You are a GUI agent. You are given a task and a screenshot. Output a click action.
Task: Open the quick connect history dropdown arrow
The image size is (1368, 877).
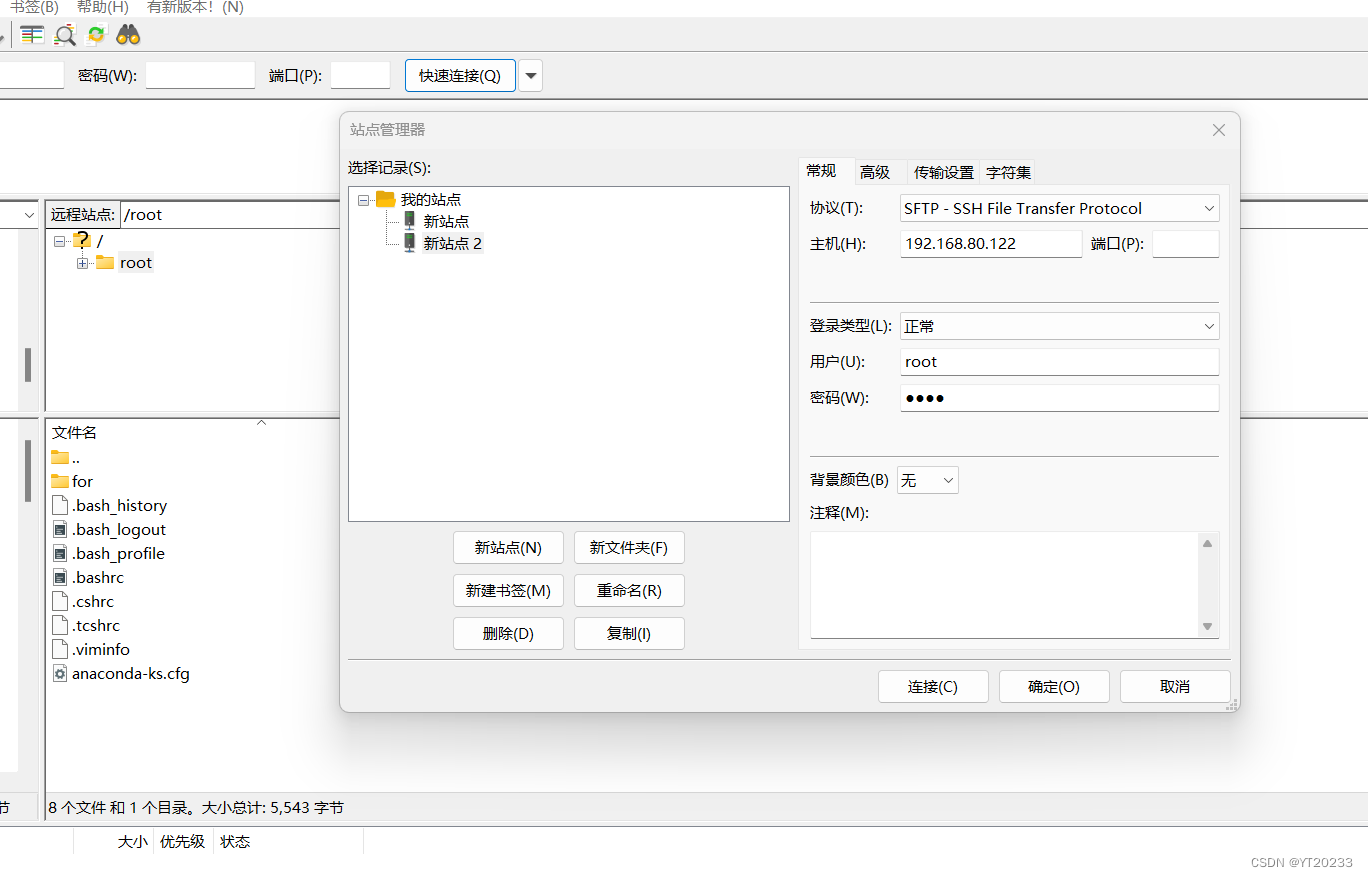(x=530, y=76)
